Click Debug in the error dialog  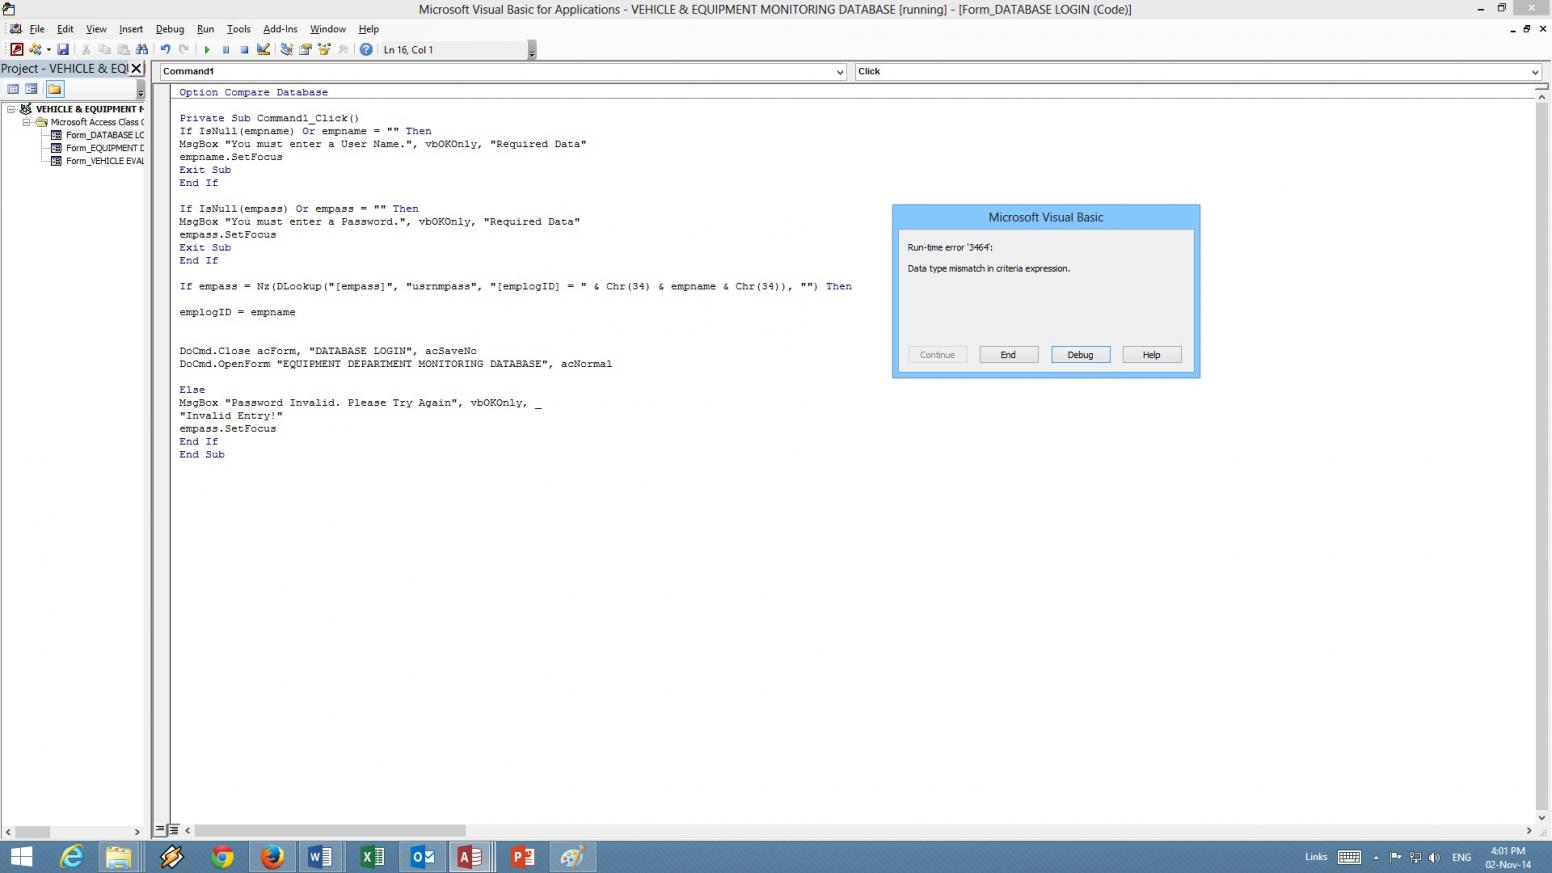pos(1080,355)
